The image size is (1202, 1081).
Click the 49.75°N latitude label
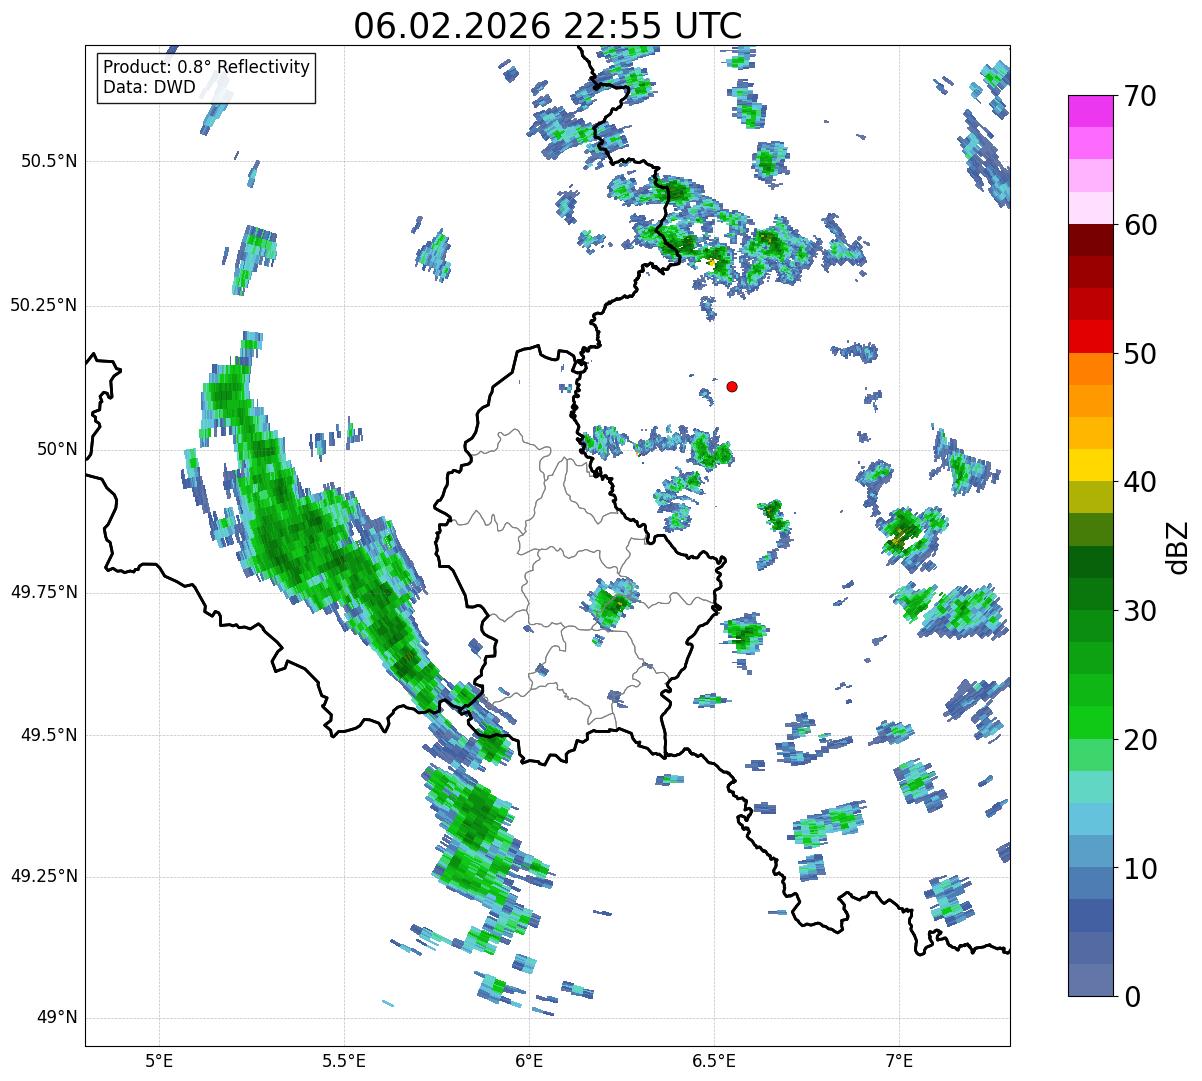[44, 592]
